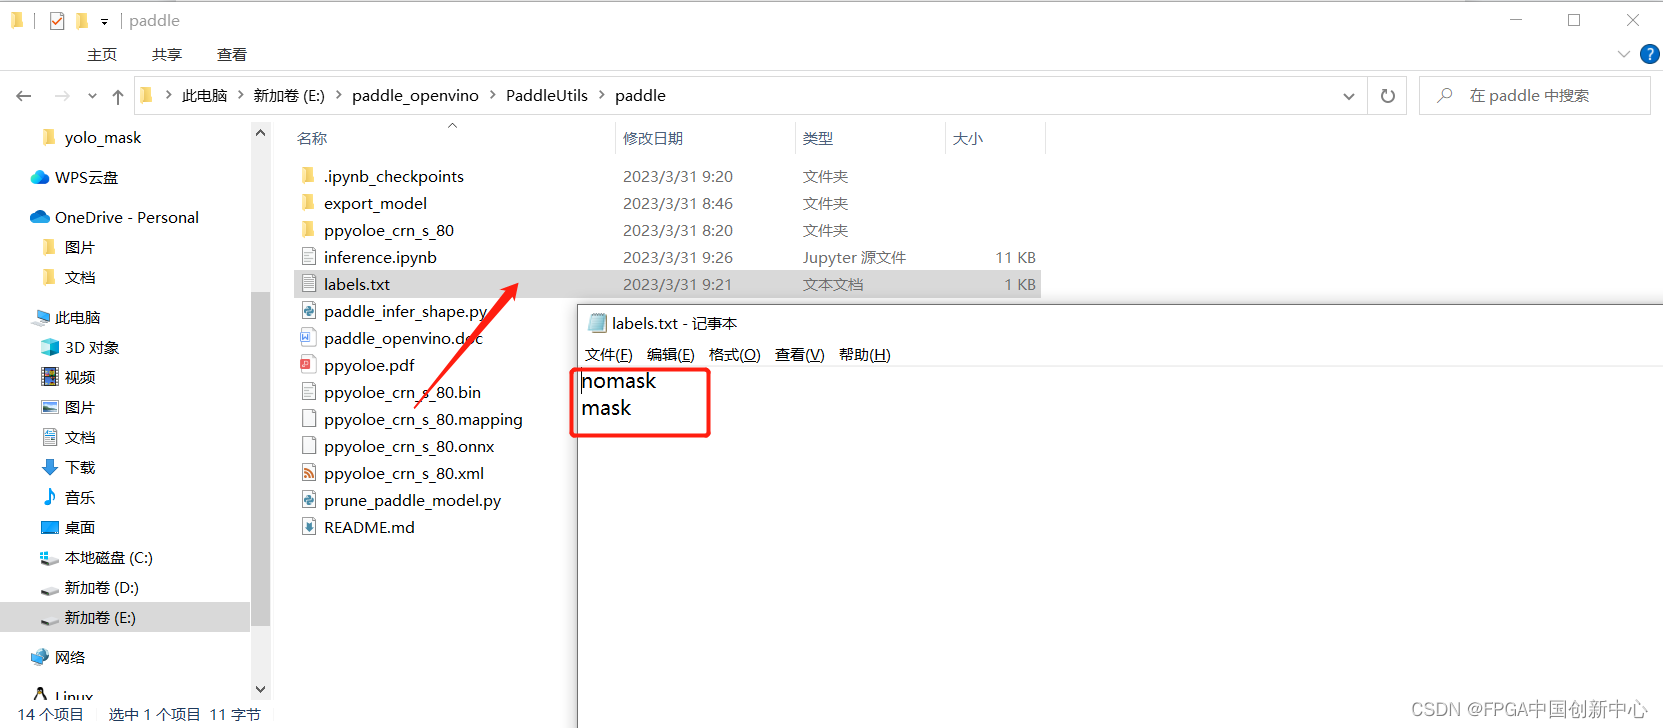Click the Back navigation arrow
Screen dimensions: 1663x728
(x=24, y=96)
